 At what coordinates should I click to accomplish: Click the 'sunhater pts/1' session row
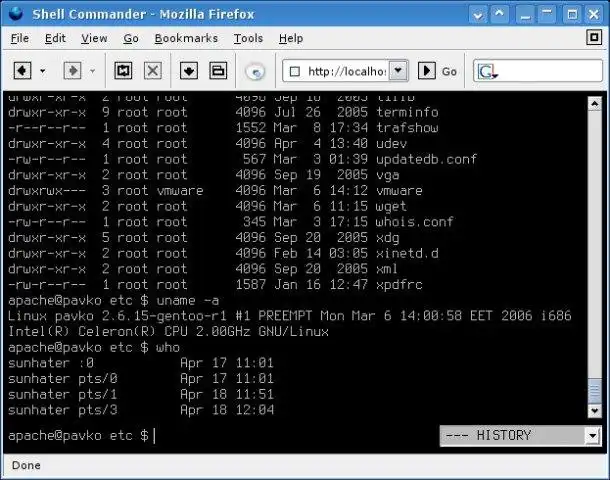click(x=141, y=394)
